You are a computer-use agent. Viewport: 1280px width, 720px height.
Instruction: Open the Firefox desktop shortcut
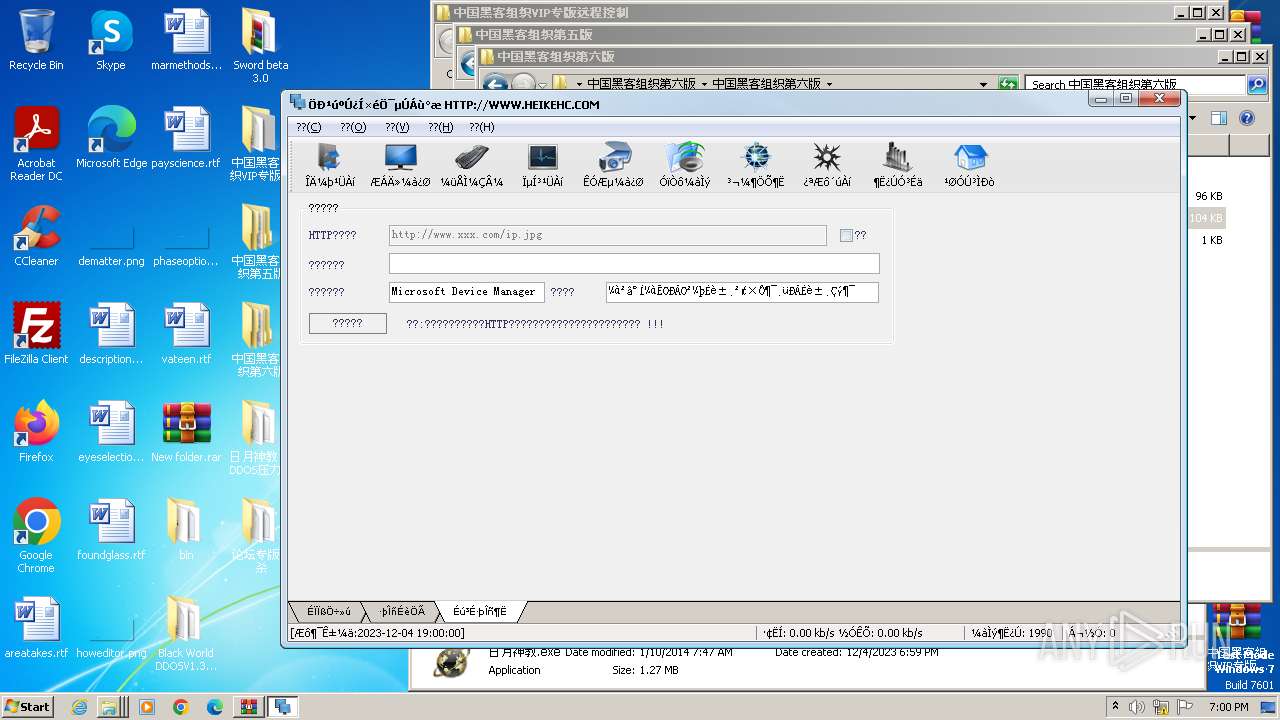pyautogui.click(x=36, y=431)
